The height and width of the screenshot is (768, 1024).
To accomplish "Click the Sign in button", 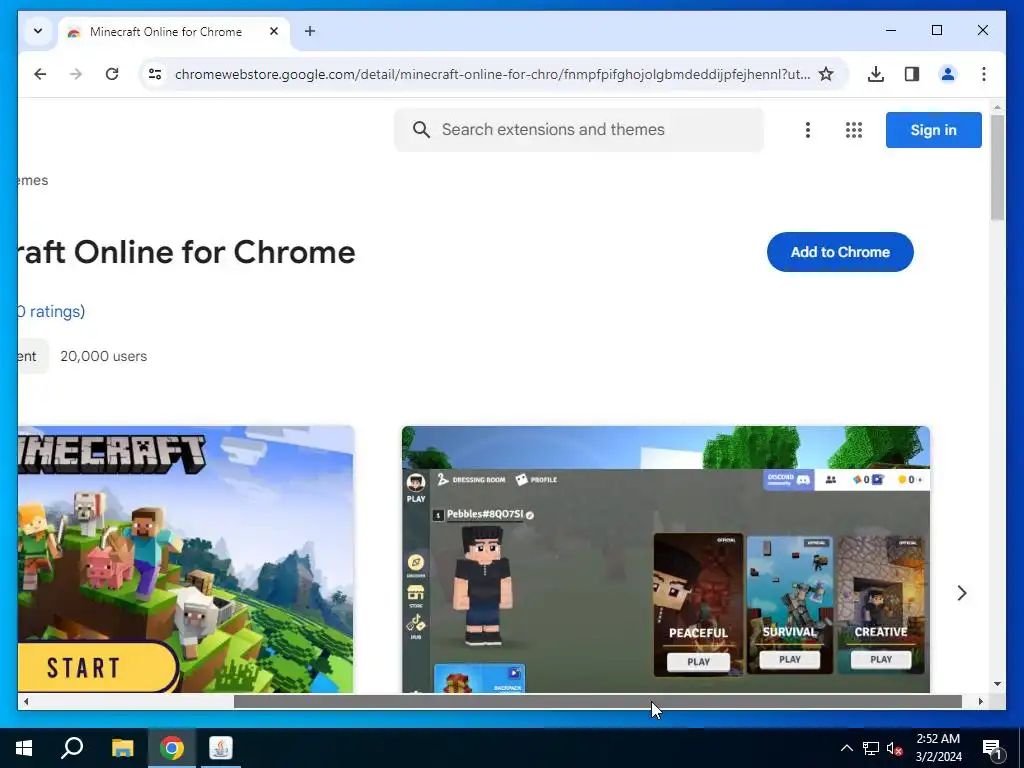I will pos(933,130).
